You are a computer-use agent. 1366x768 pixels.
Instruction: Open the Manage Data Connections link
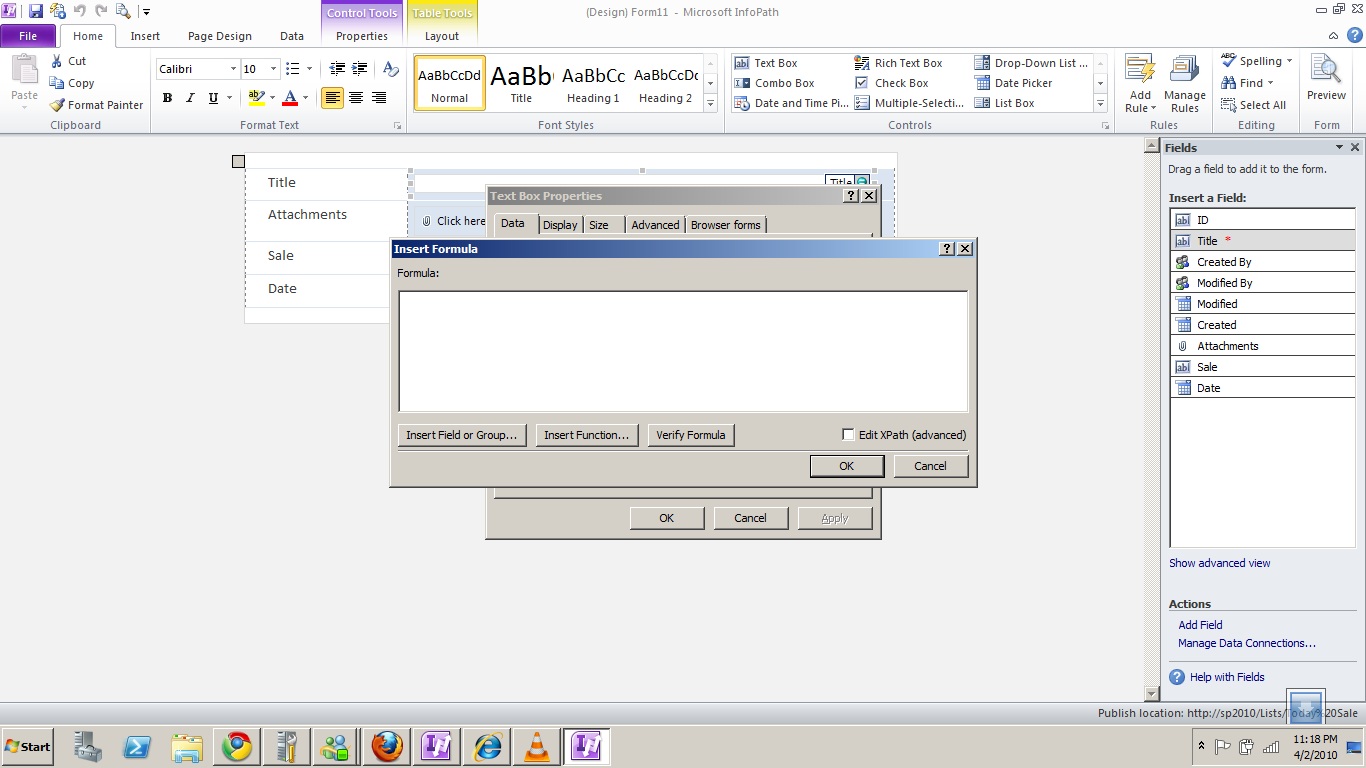tap(1246, 643)
